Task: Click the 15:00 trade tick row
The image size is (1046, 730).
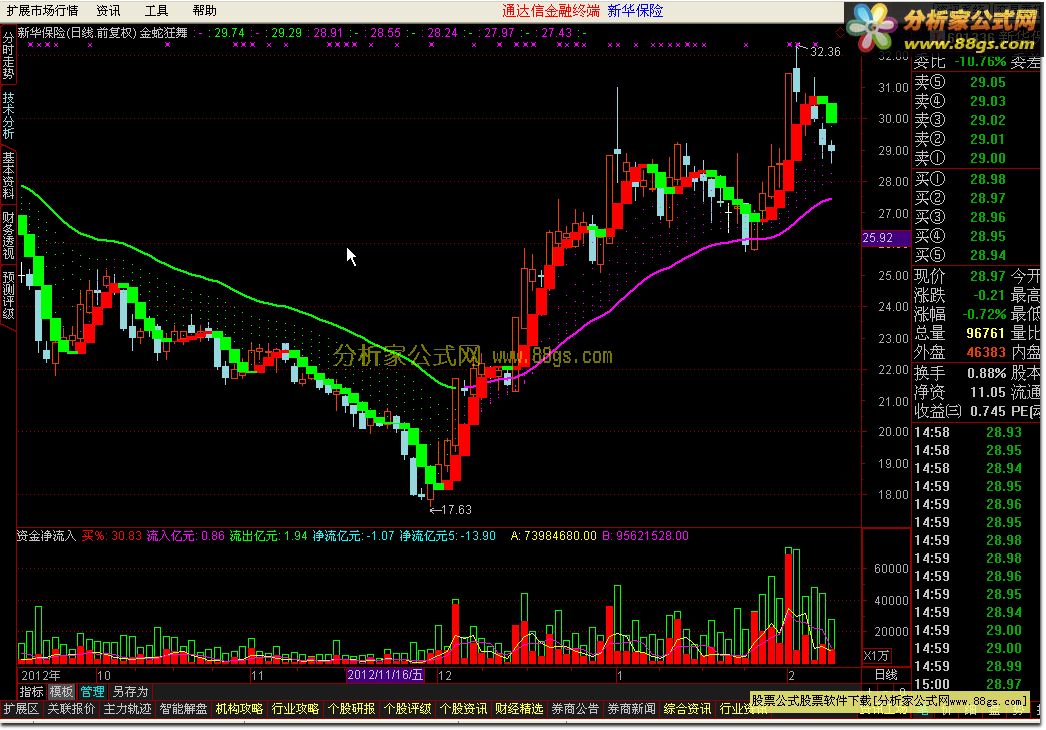Action: (967, 684)
